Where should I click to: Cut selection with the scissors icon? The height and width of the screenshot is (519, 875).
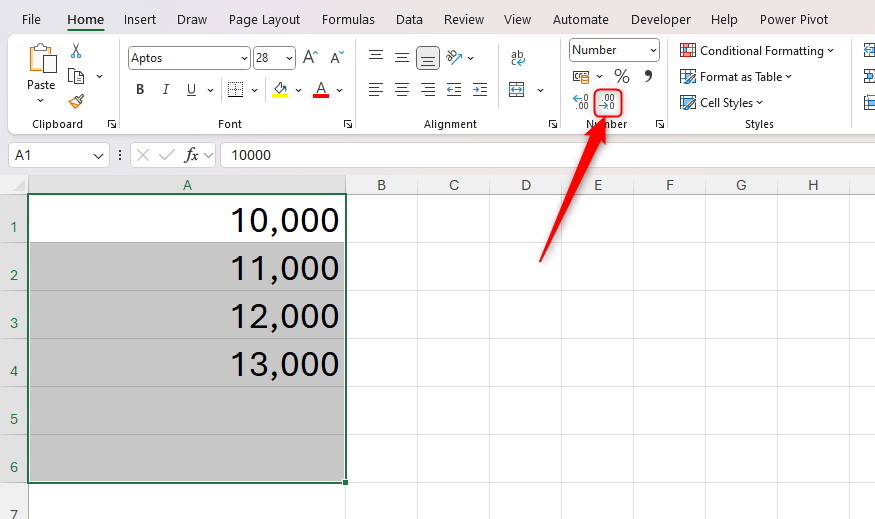[x=76, y=51]
